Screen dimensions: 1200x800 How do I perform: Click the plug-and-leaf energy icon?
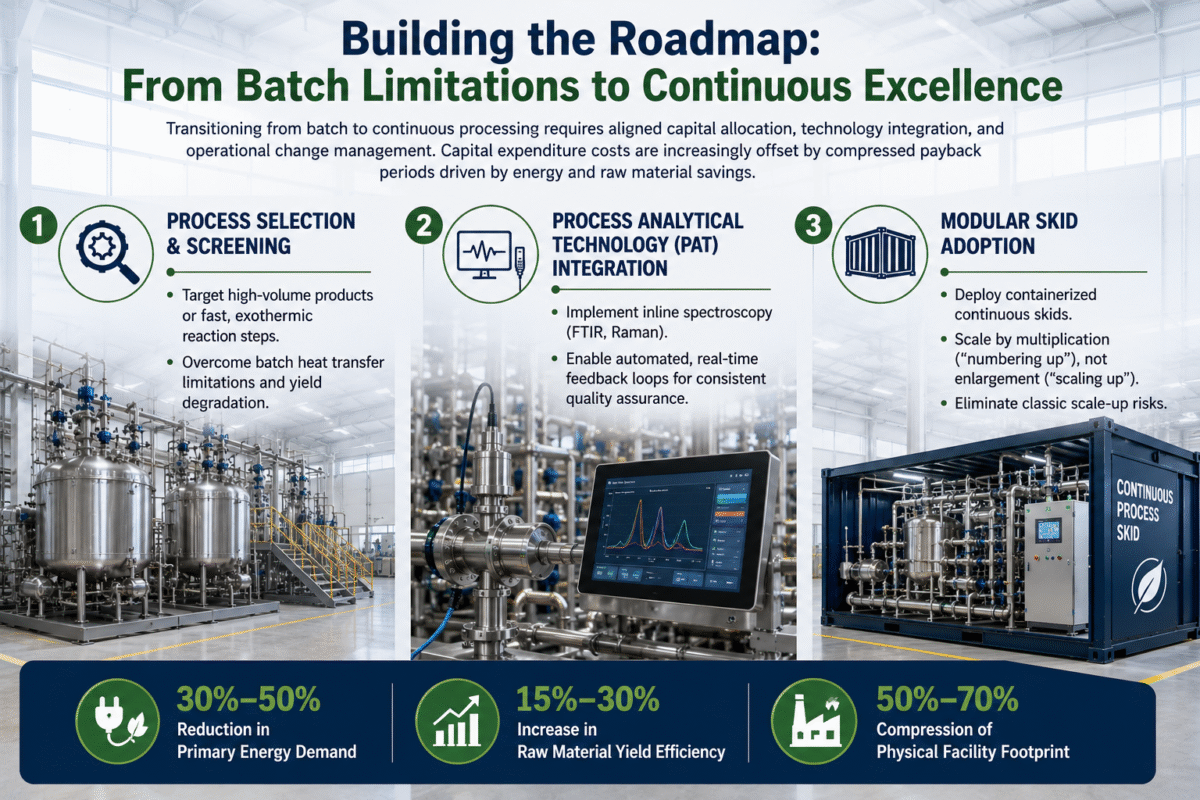[x=118, y=719]
